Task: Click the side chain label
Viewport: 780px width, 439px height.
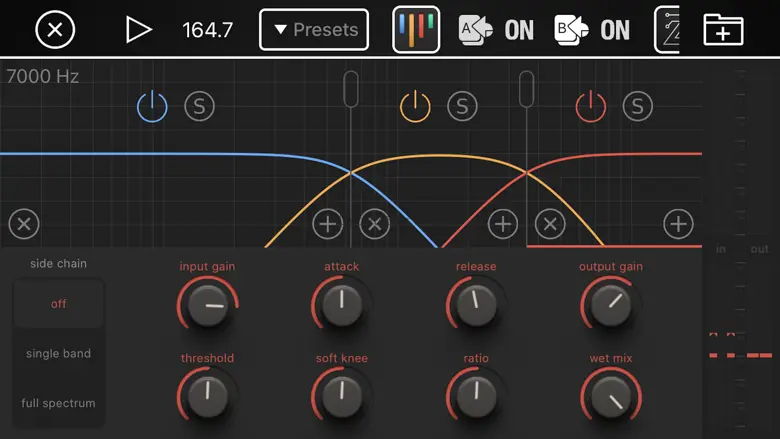Action: (x=58, y=263)
